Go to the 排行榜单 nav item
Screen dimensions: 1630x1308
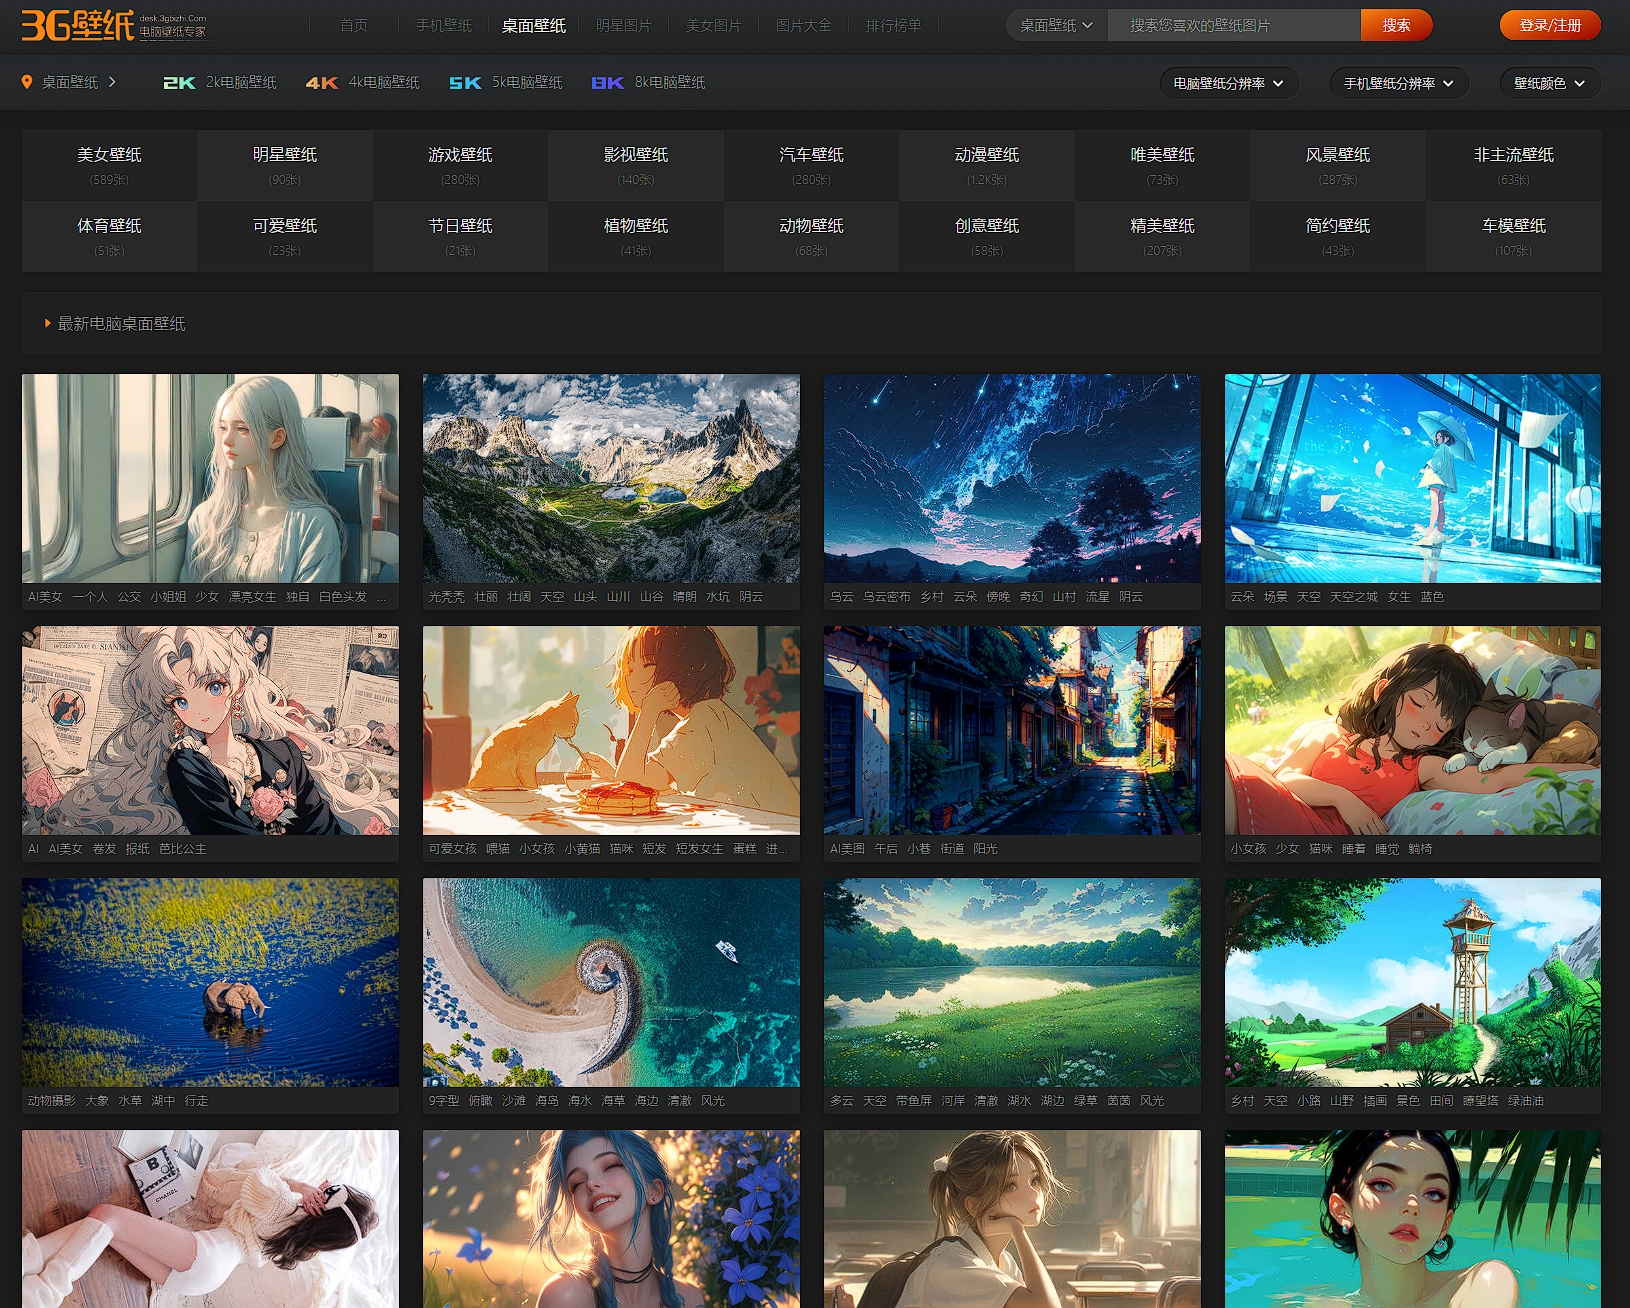893,25
